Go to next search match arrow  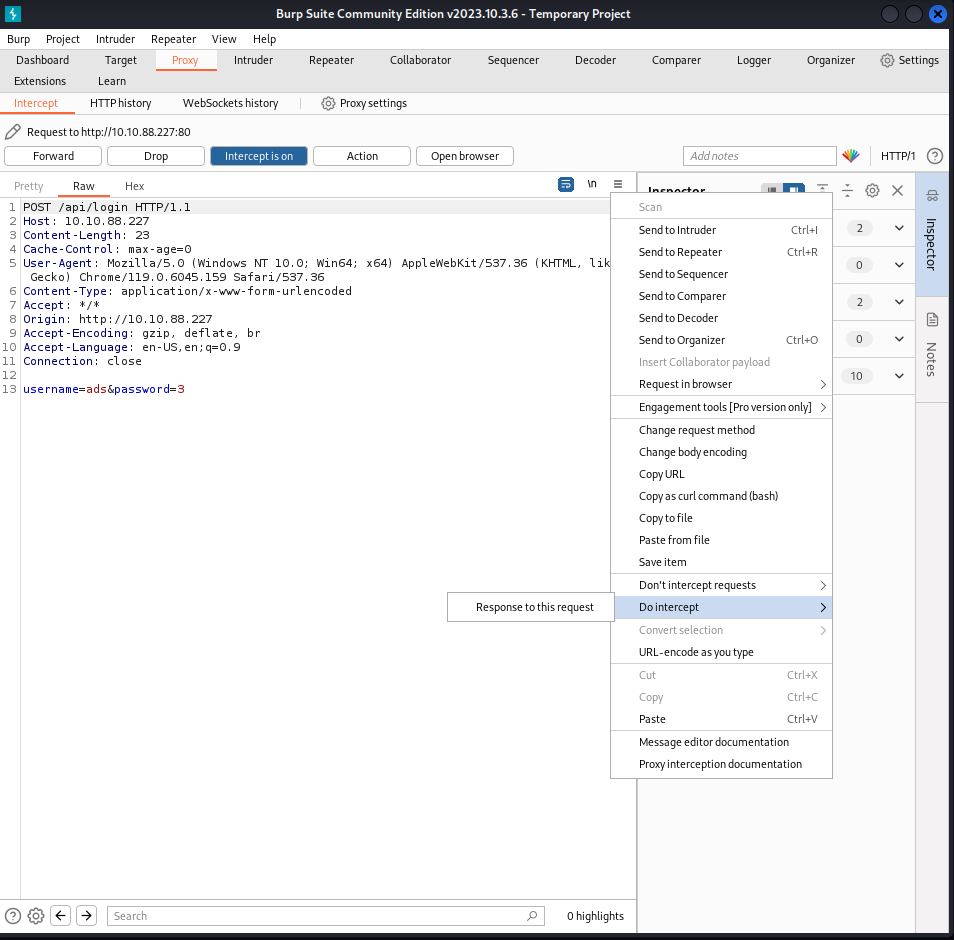click(86, 916)
